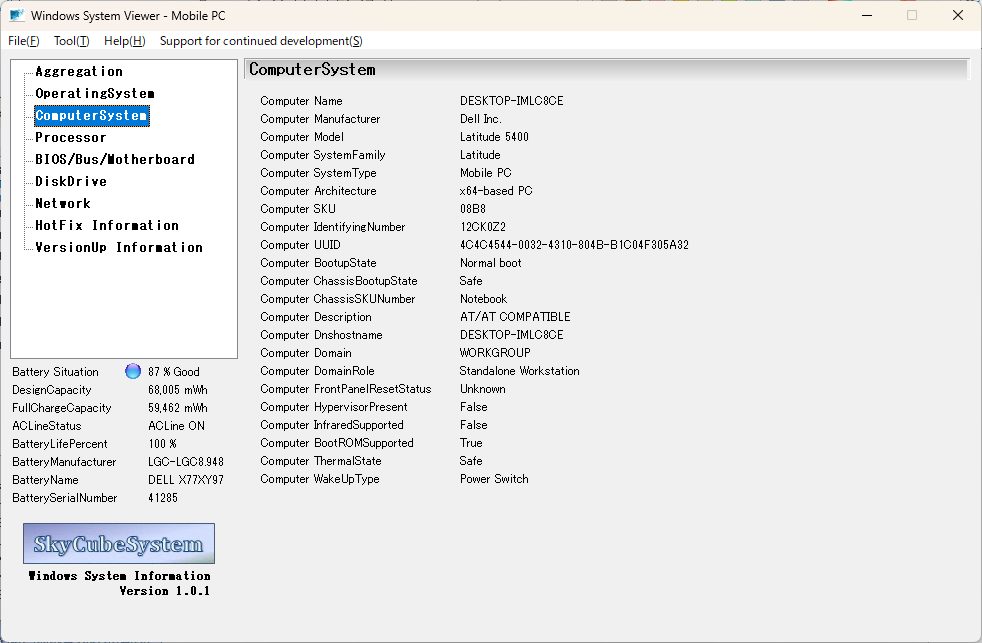The height and width of the screenshot is (643, 982).
Task: Open VersionUp Information entry
Action: 119,247
